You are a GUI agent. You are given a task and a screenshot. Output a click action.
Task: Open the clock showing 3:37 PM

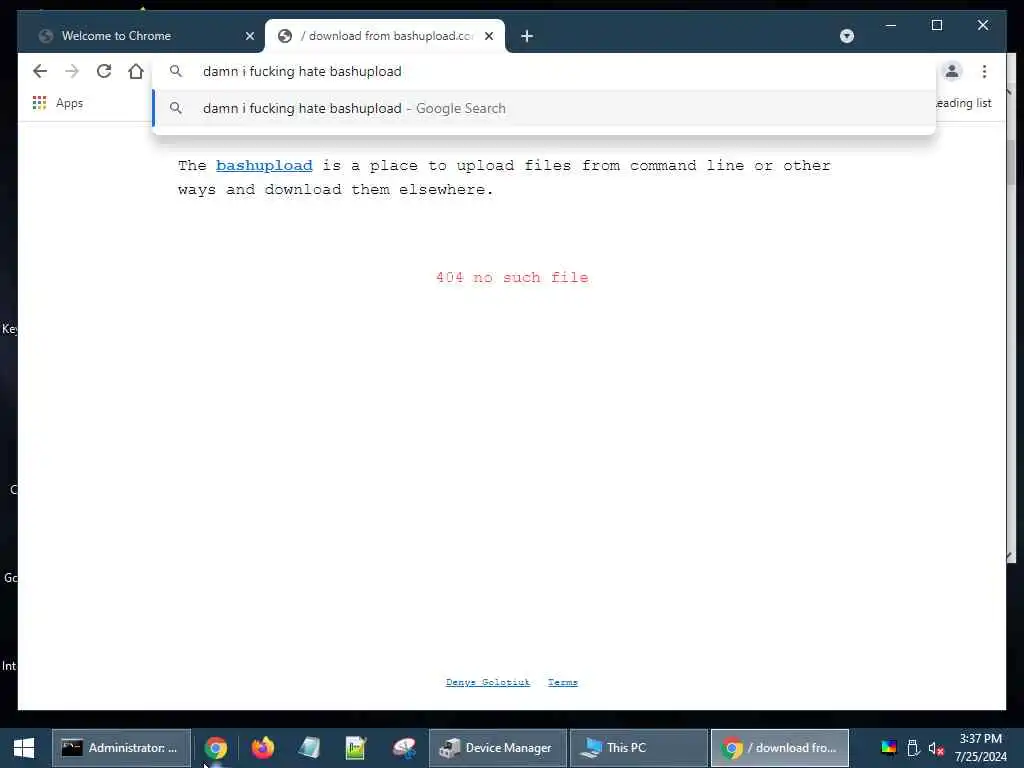(x=981, y=748)
